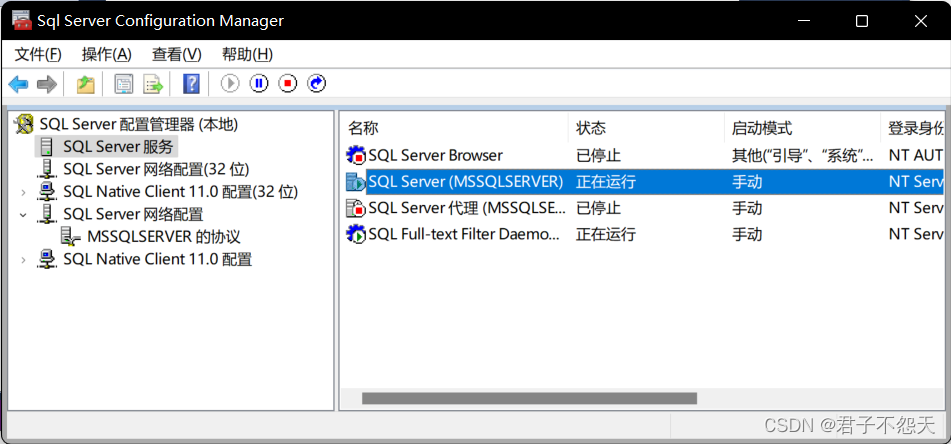Click 已停止 status of SQL Server 代理
Screen dimensions: 951x444
tap(598, 208)
